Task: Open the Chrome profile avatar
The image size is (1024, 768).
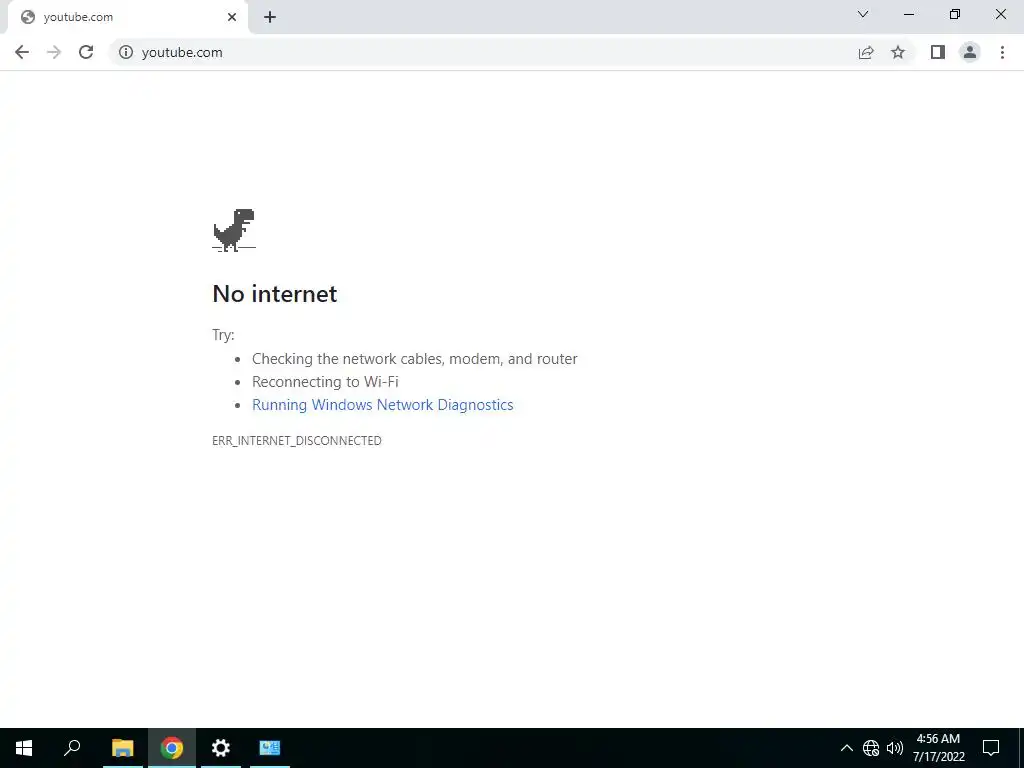Action: [970, 52]
